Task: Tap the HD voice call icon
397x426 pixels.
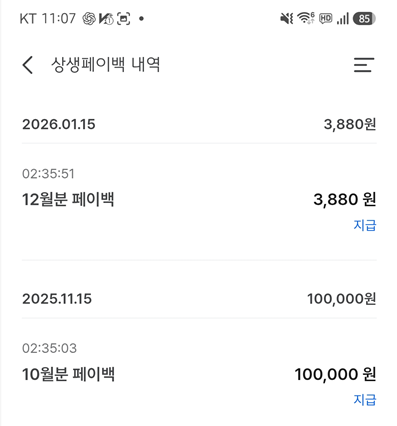Action: click(x=325, y=18)
